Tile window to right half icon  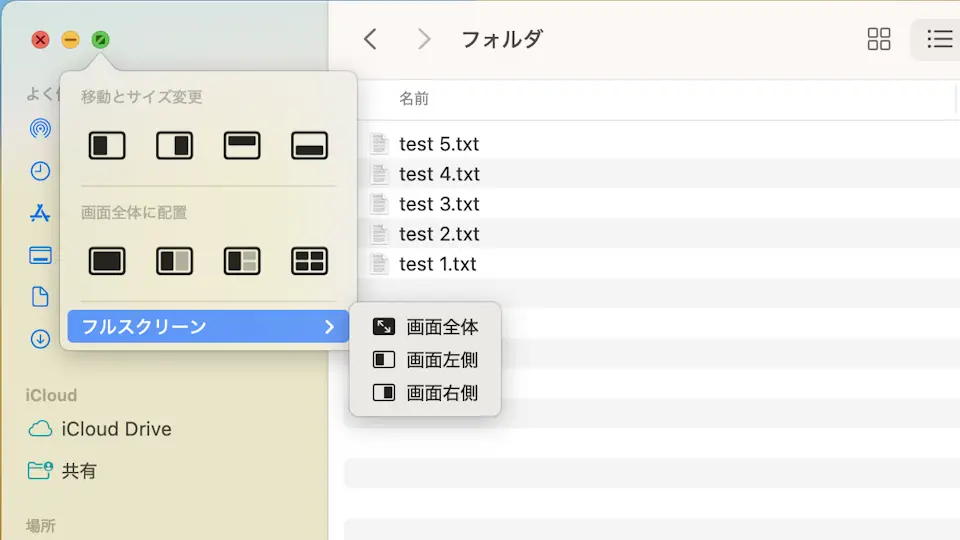point(174,146)
